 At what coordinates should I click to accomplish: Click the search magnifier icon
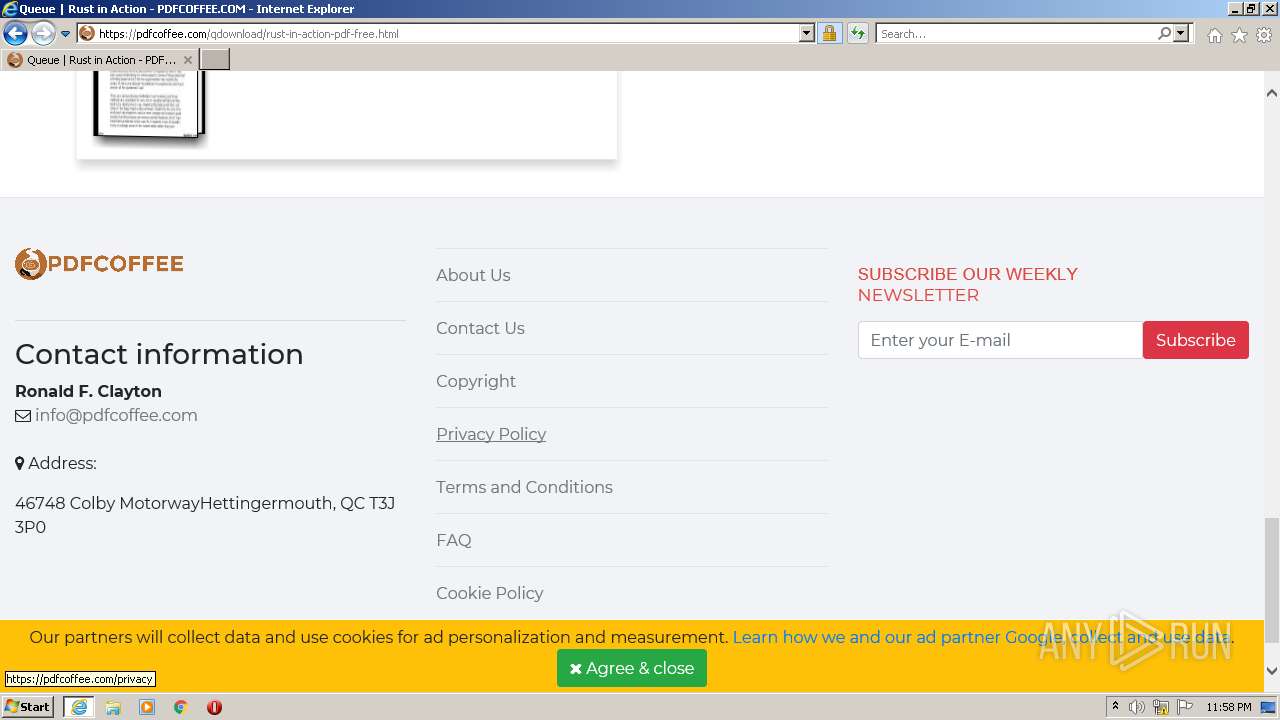click(1164, 33)
